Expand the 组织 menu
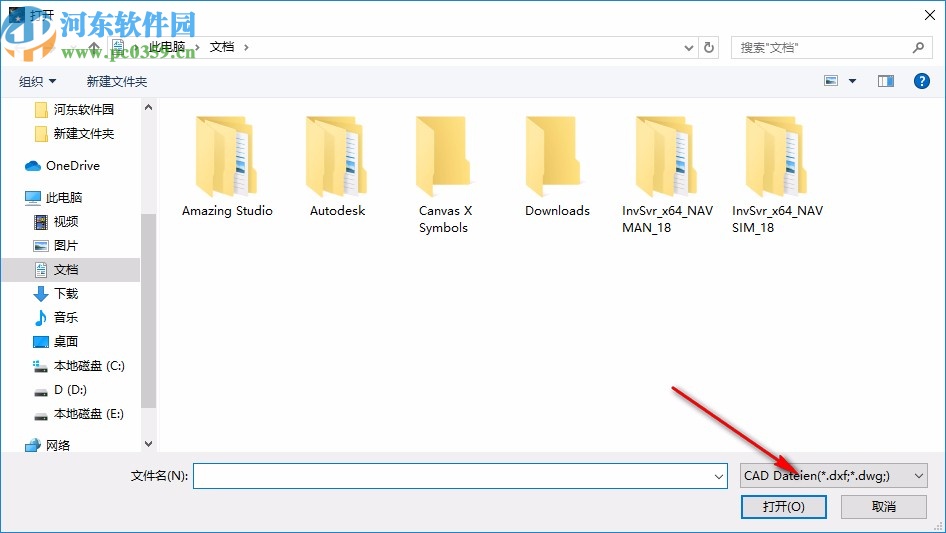946x533 pixels. (37, 81)
